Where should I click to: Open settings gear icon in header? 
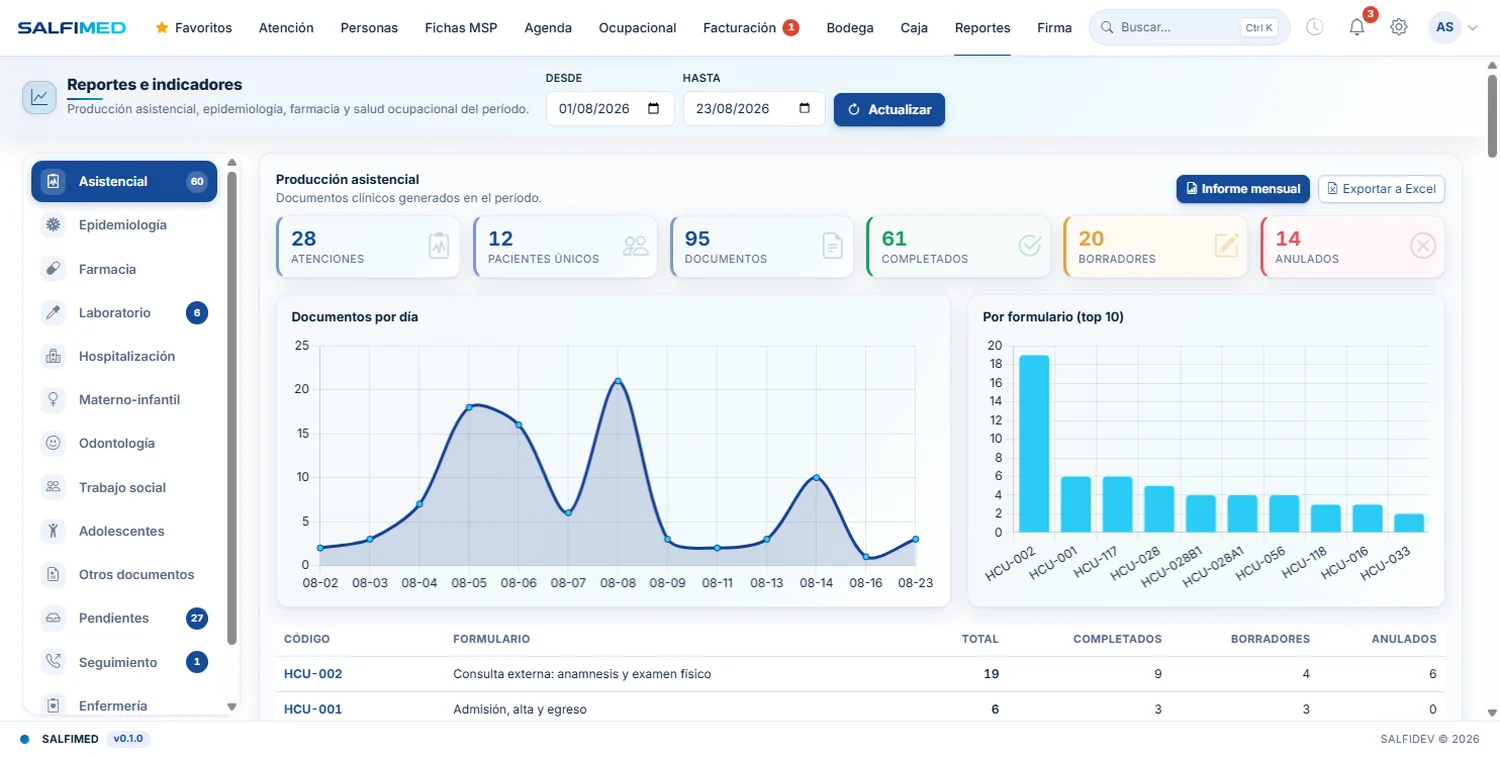(x=1398, y=28)
